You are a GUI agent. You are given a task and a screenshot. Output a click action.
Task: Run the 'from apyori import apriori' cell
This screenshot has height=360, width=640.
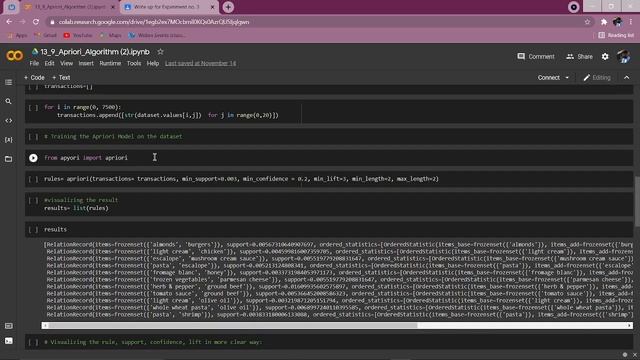pos(33,158)
